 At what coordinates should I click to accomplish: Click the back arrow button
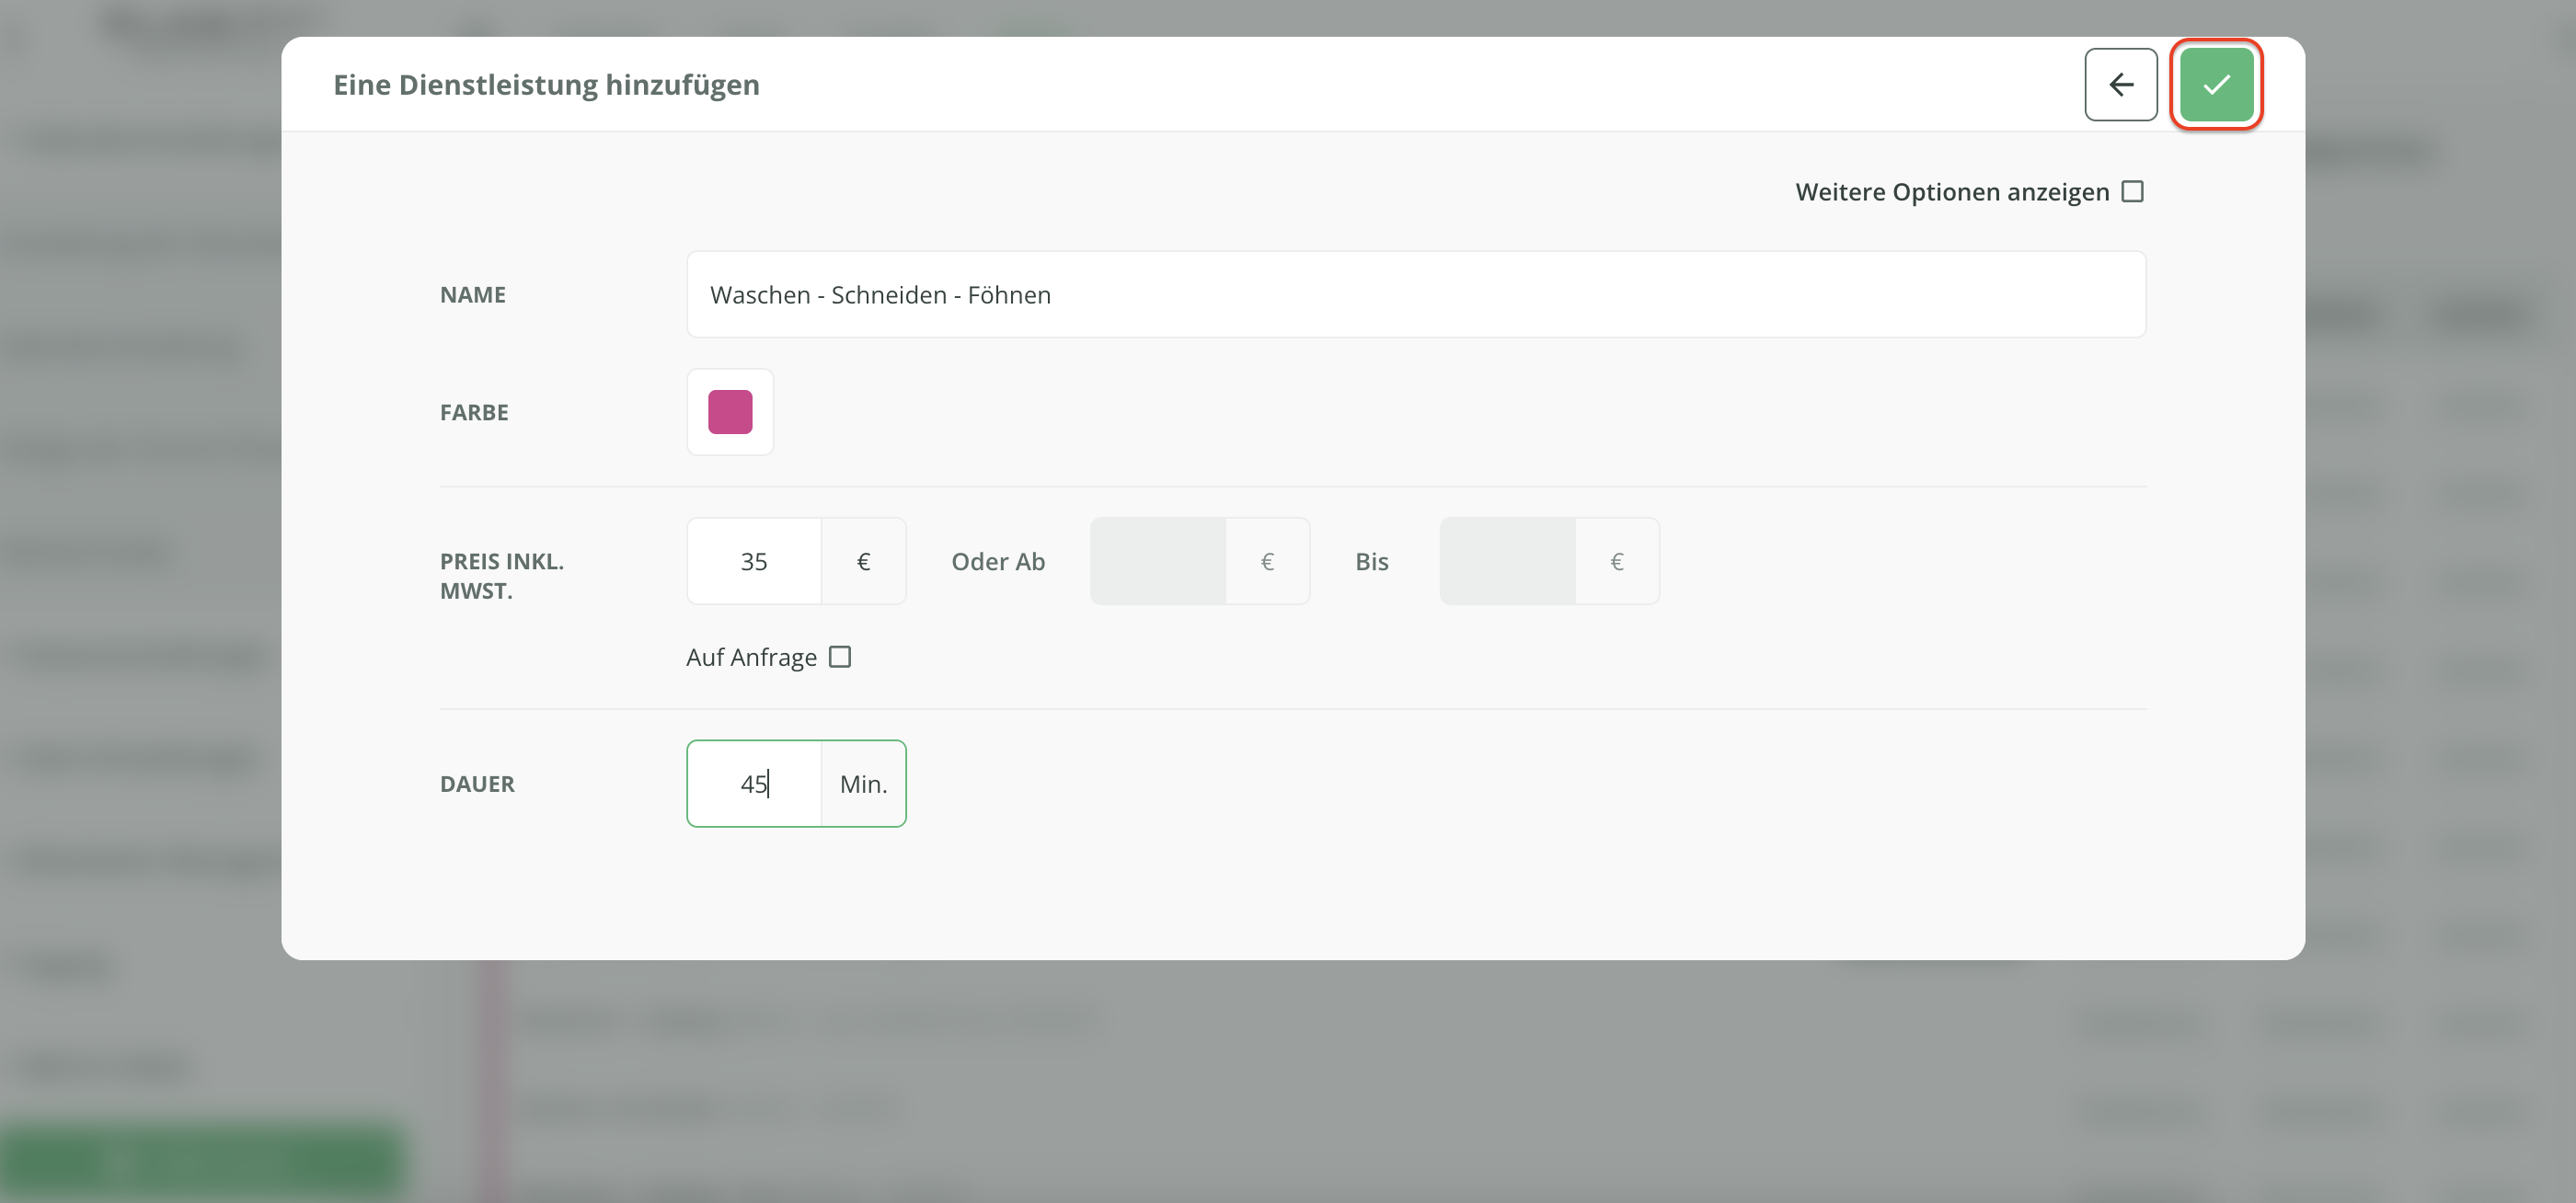(x=2120, y=85)
